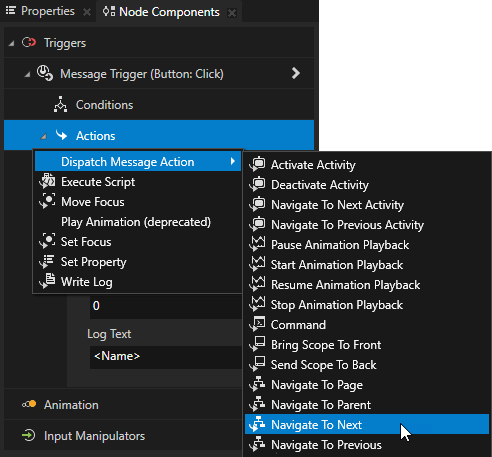492x457 pixels.
Task: Click the Pause Animation Playback icon
Action: click(257, 245)
